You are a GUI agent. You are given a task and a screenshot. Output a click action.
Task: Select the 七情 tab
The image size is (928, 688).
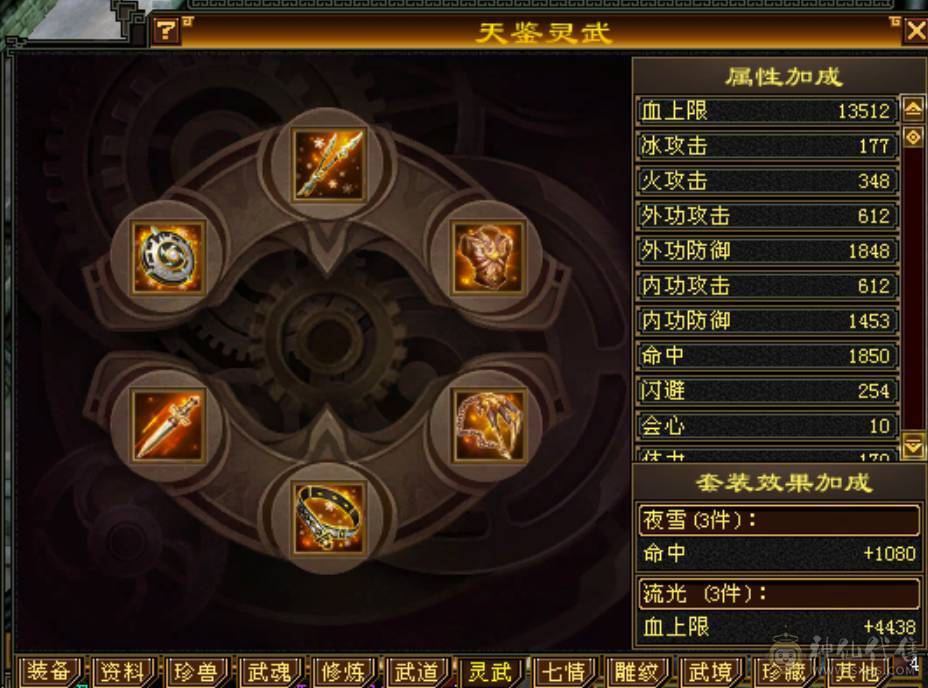(x=563, y=672)
